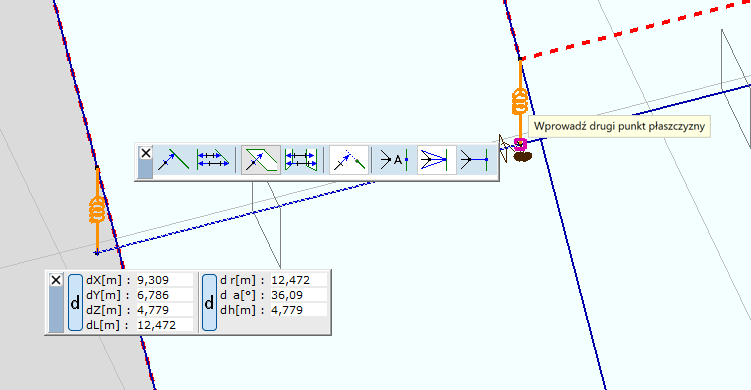Close the floating snap tools toolbar

pyautogui.click(x=146, y=153)
